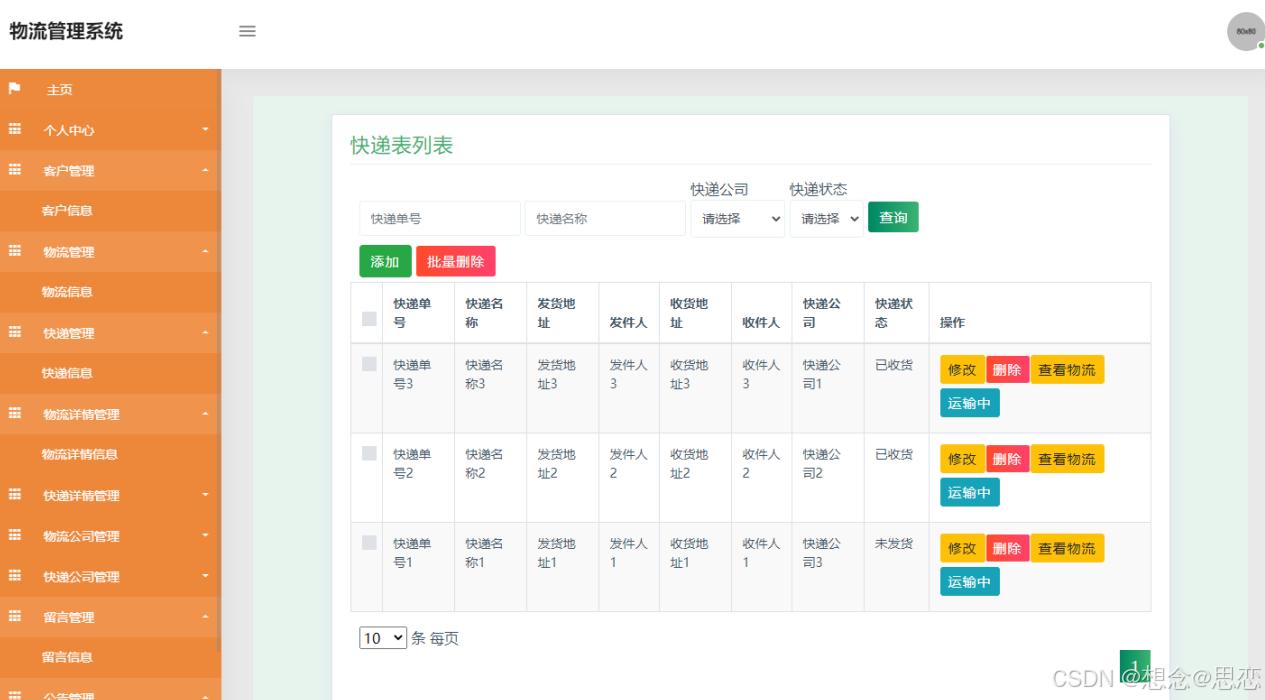Click 删除 for row 快递单号3
Viewport: 1265px width, 700px height.
pyautogui.click(x=1007, y=369)
